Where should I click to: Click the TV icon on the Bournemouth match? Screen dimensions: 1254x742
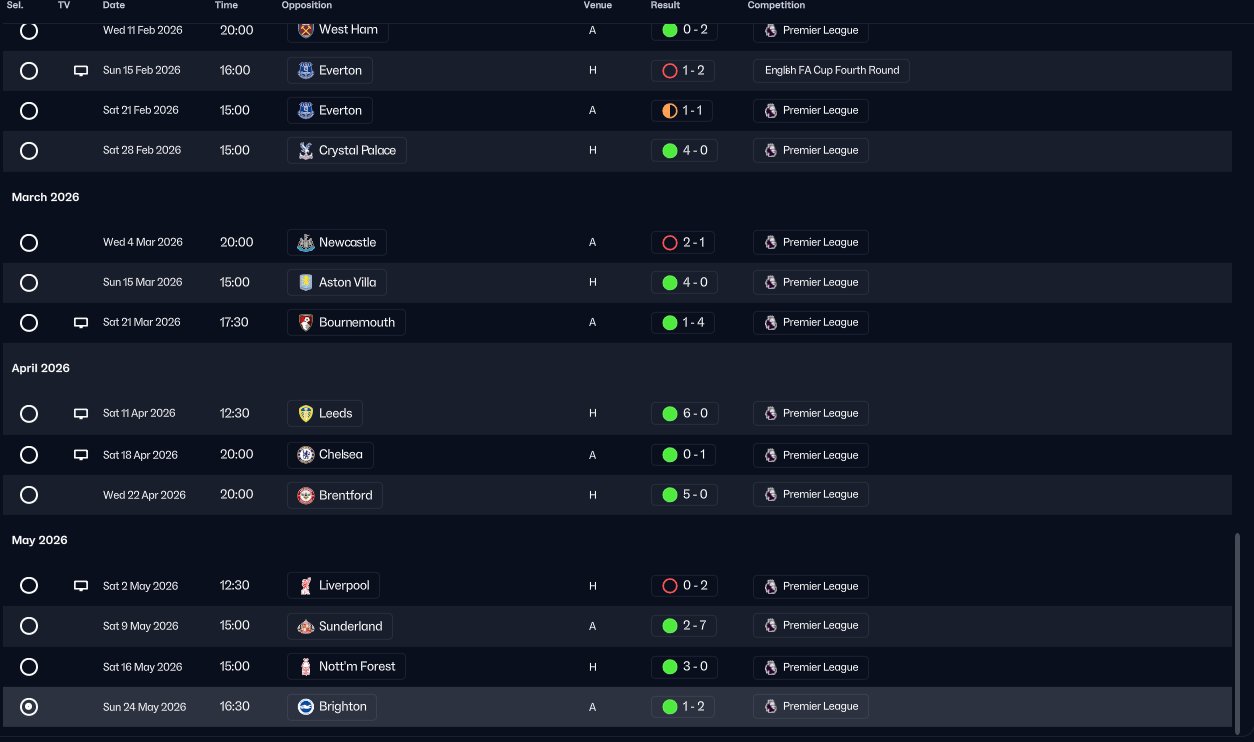[81, 323]
